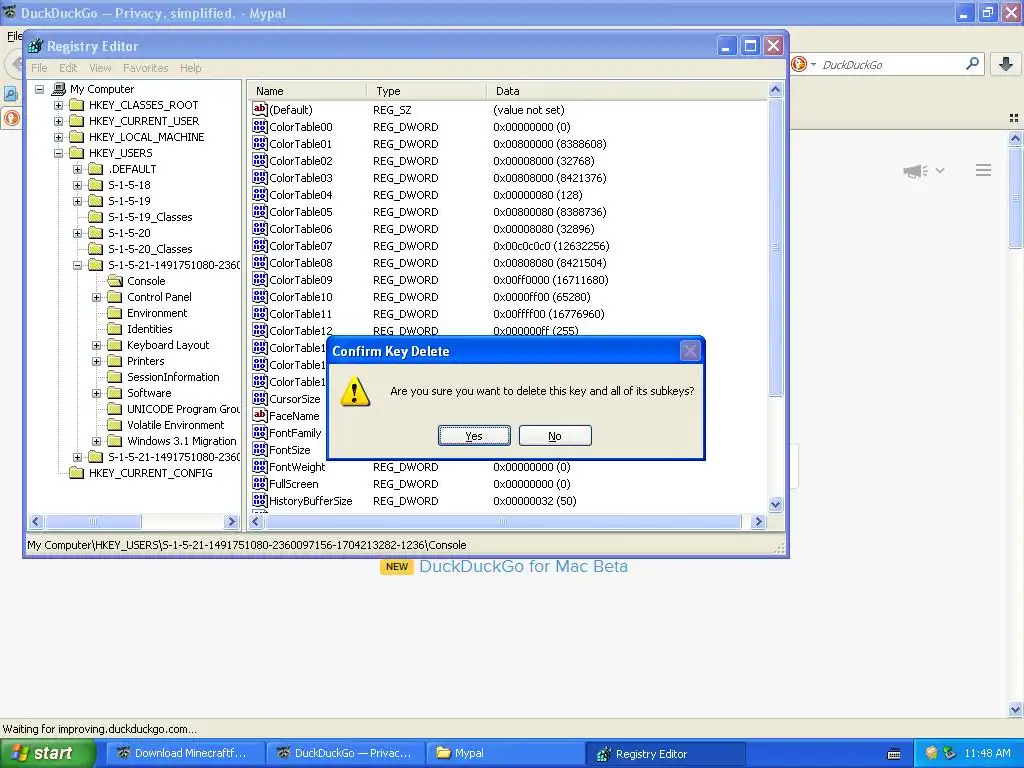Switch to DuckDuckGo taskbar item
This screenshot has width=1024, height=768.
point(345,753)
